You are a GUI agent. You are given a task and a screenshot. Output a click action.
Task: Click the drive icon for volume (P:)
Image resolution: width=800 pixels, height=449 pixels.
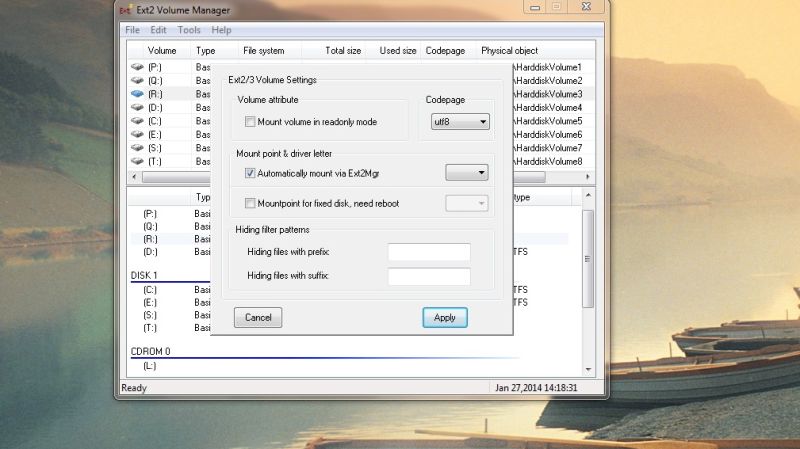coord(137,67)
